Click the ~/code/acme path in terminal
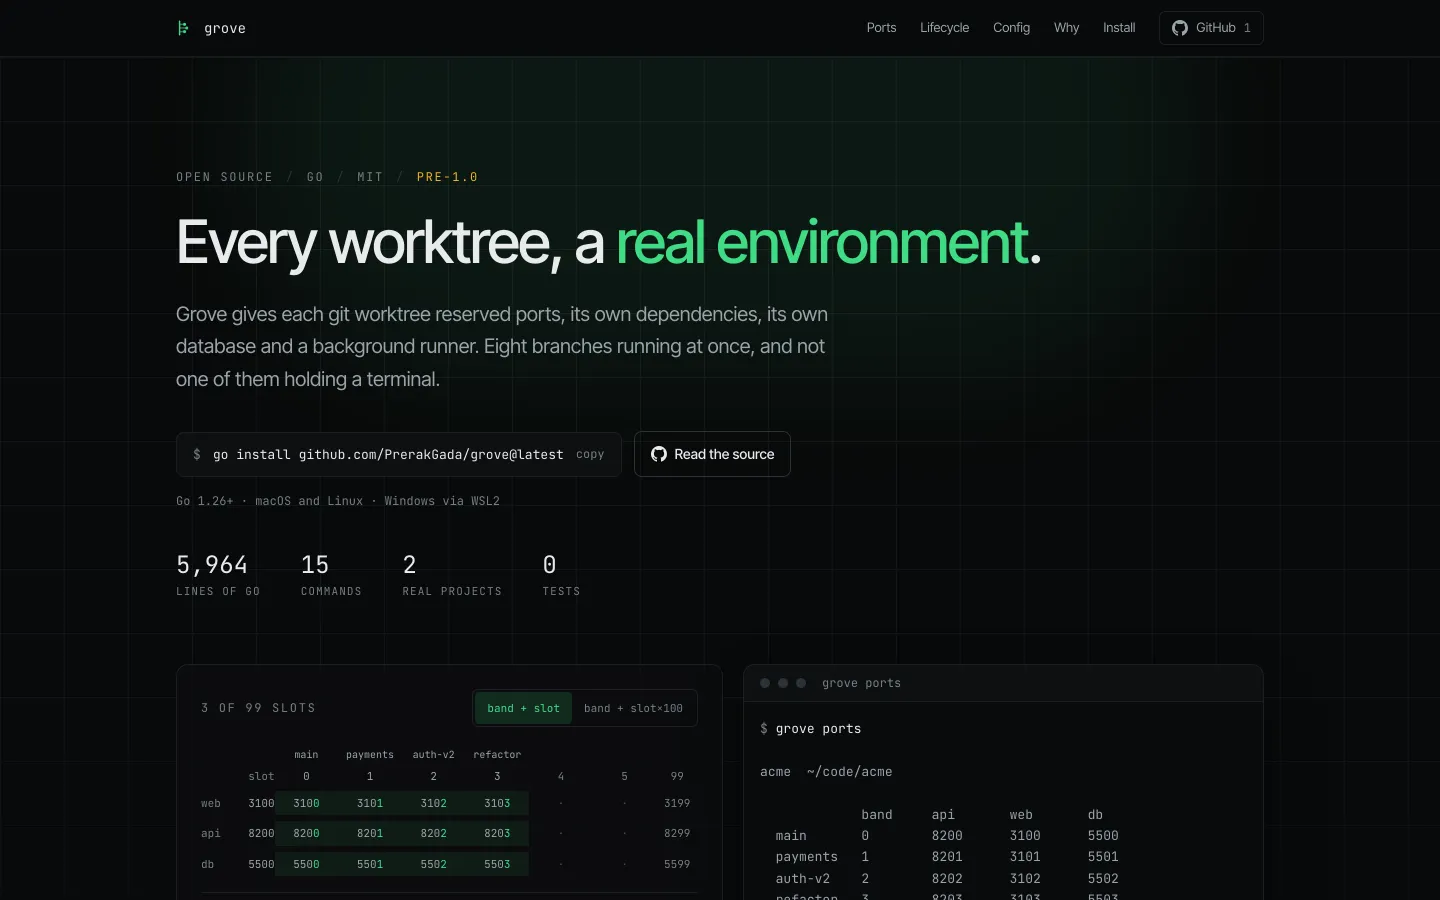The image size is (1440, 900). (849, 772)
